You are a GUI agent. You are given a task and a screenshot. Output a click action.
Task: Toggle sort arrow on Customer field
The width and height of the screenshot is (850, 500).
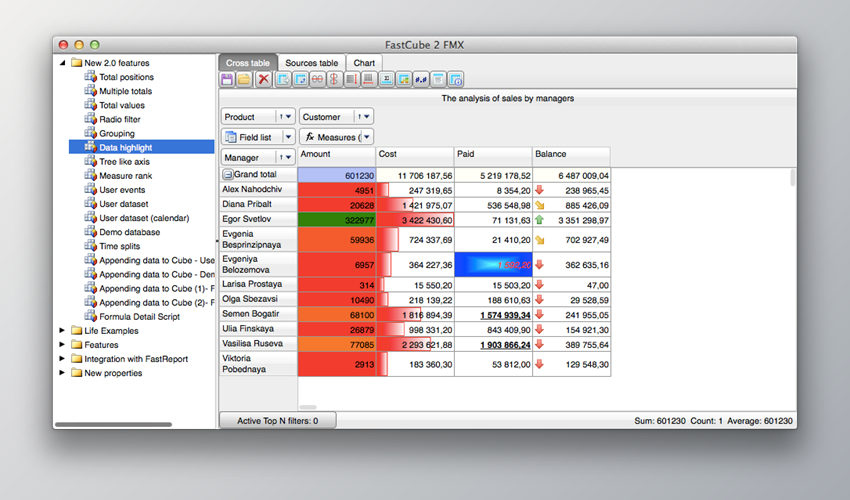tap(359, 117)
